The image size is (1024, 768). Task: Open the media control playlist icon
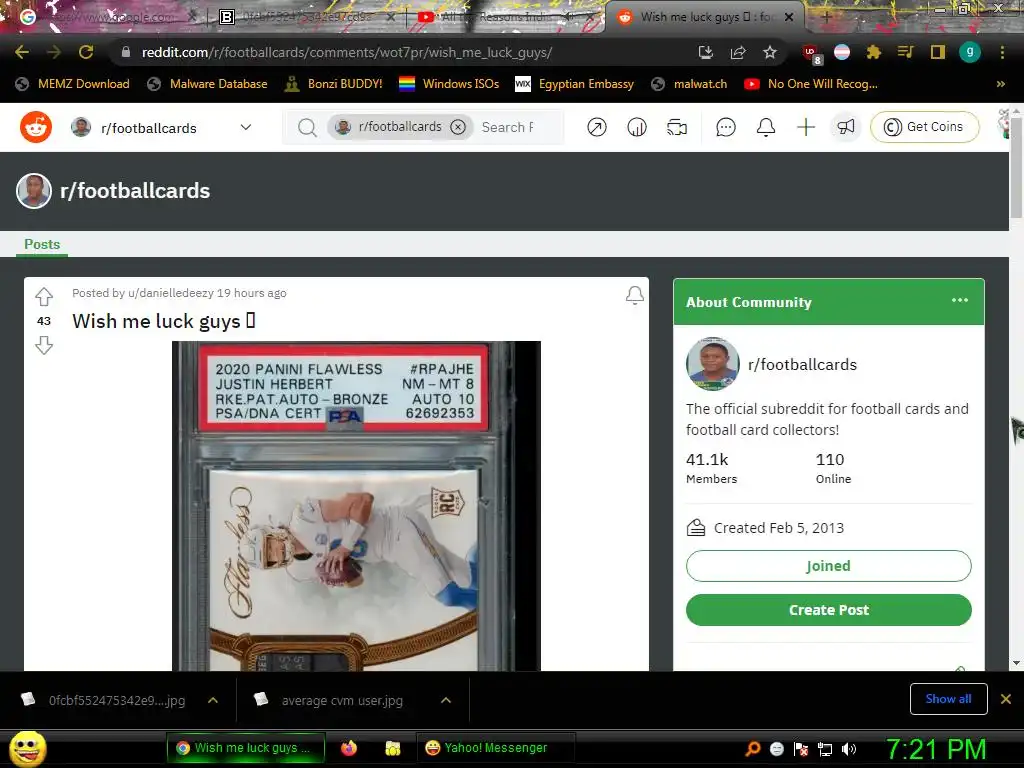pos(905,52)
